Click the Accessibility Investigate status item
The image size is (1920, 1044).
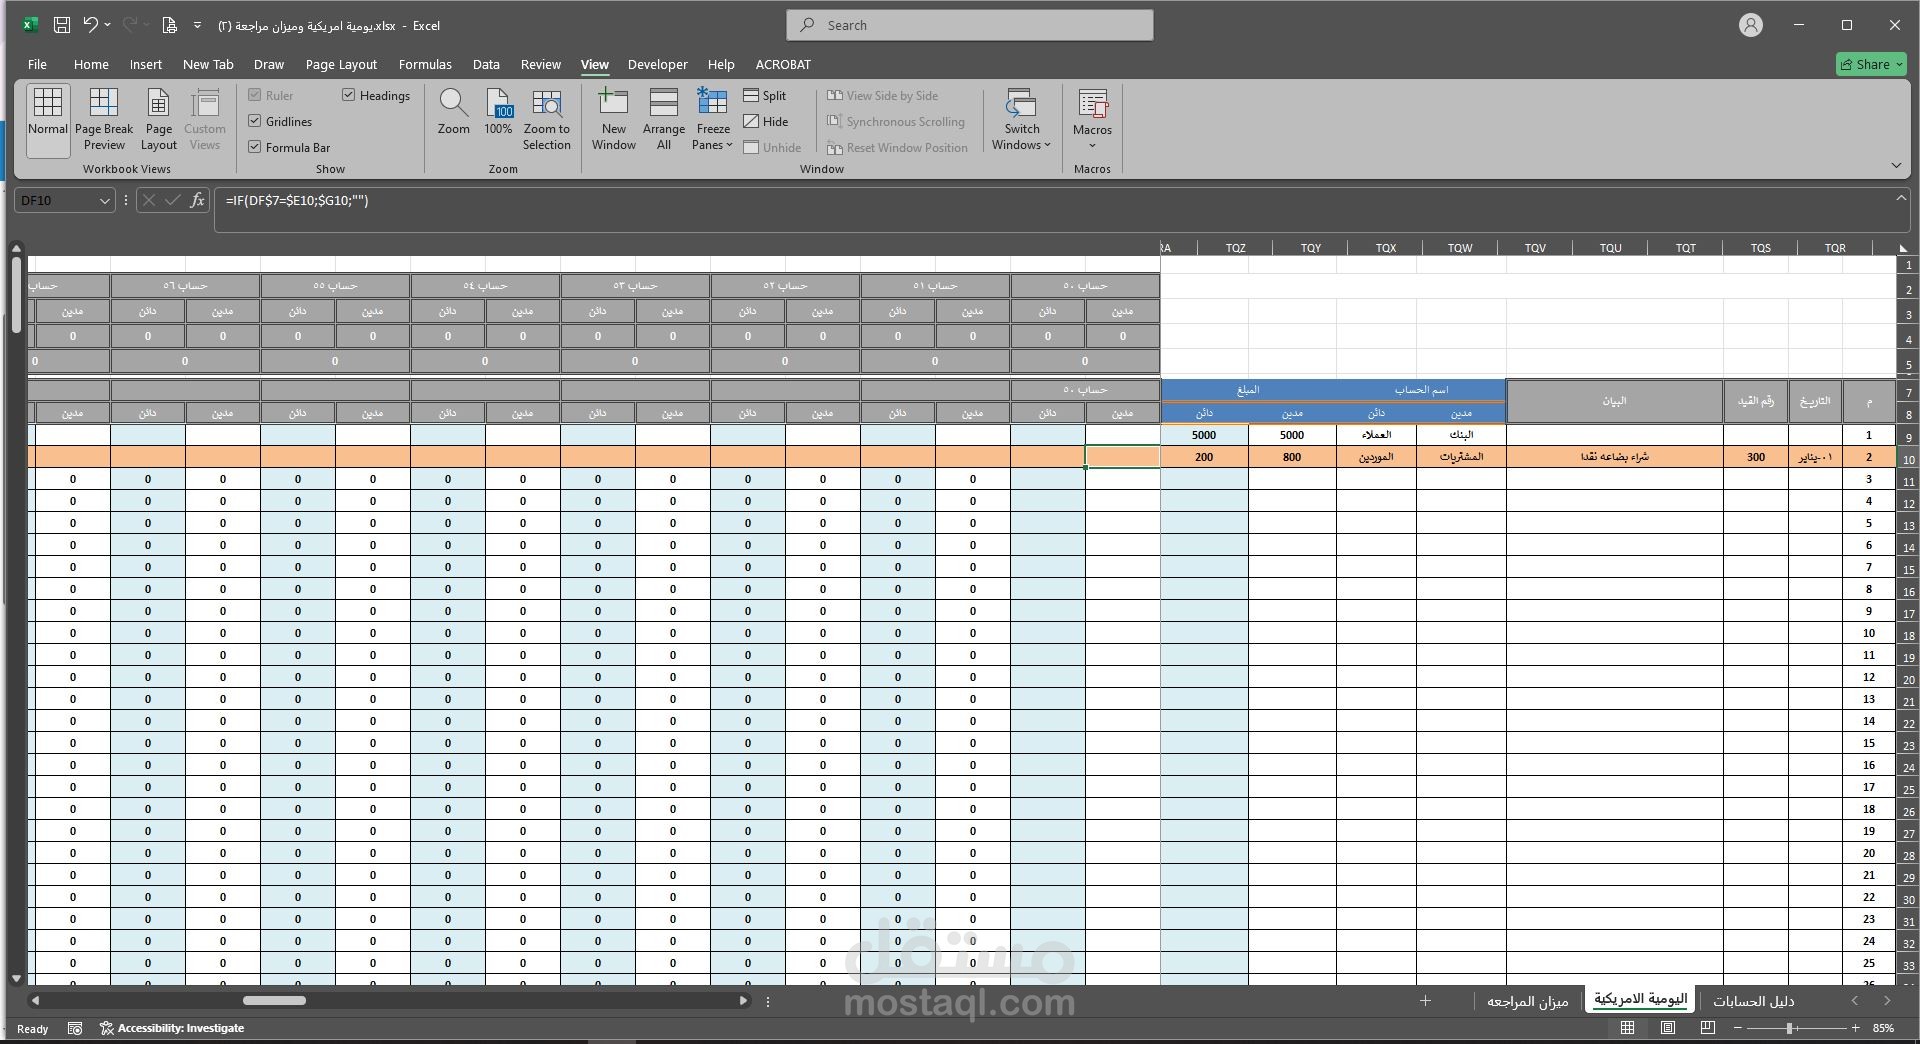172,1028
